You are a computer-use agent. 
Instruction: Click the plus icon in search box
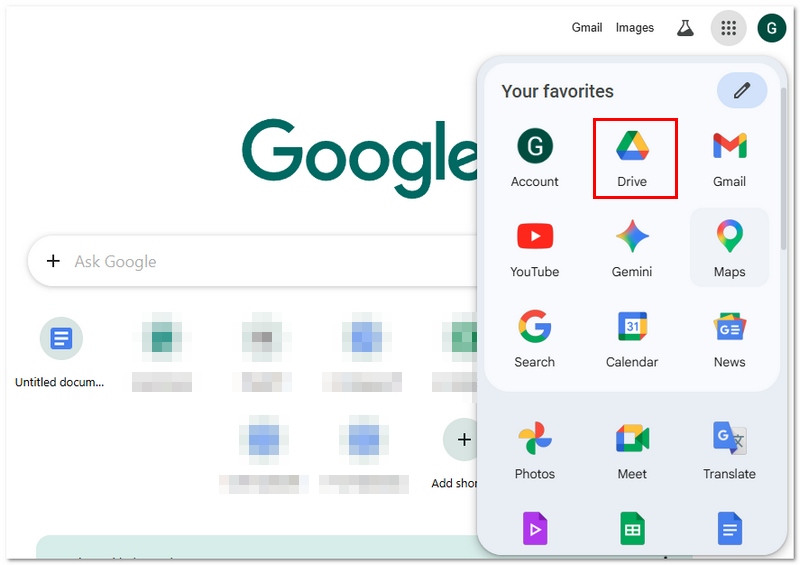tap(53, 261)
